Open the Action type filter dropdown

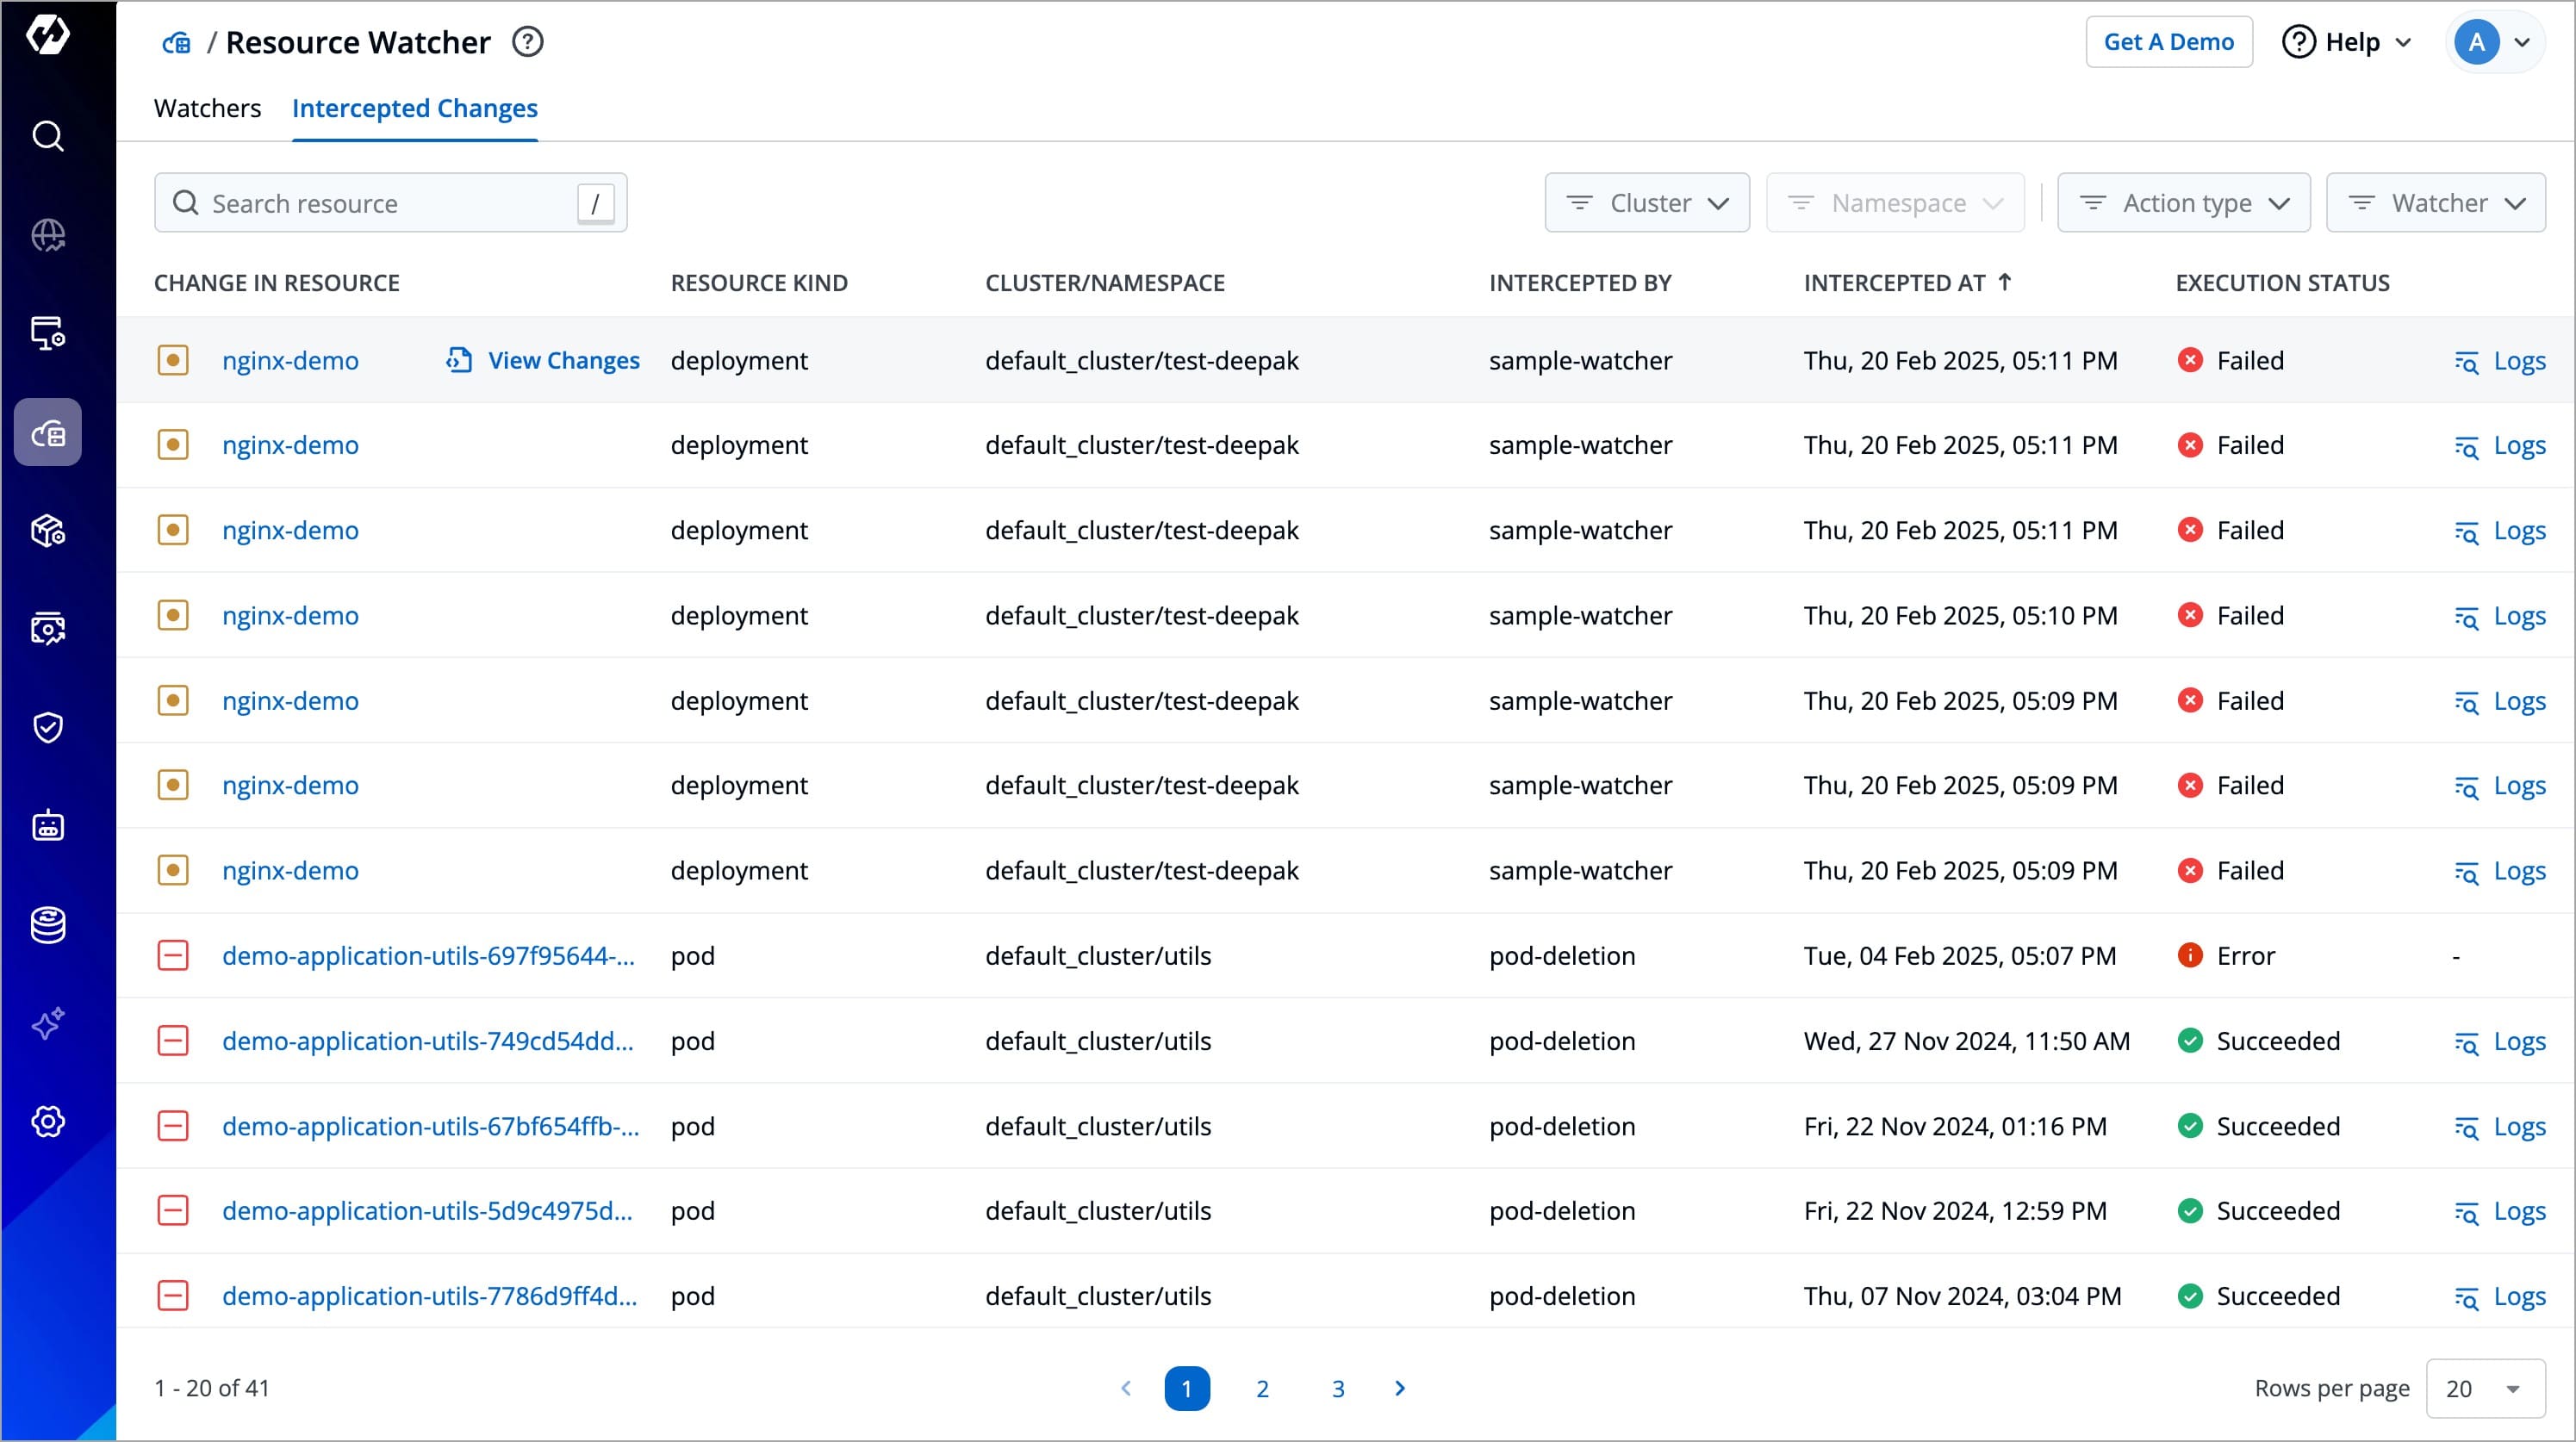pos(2183,203)
